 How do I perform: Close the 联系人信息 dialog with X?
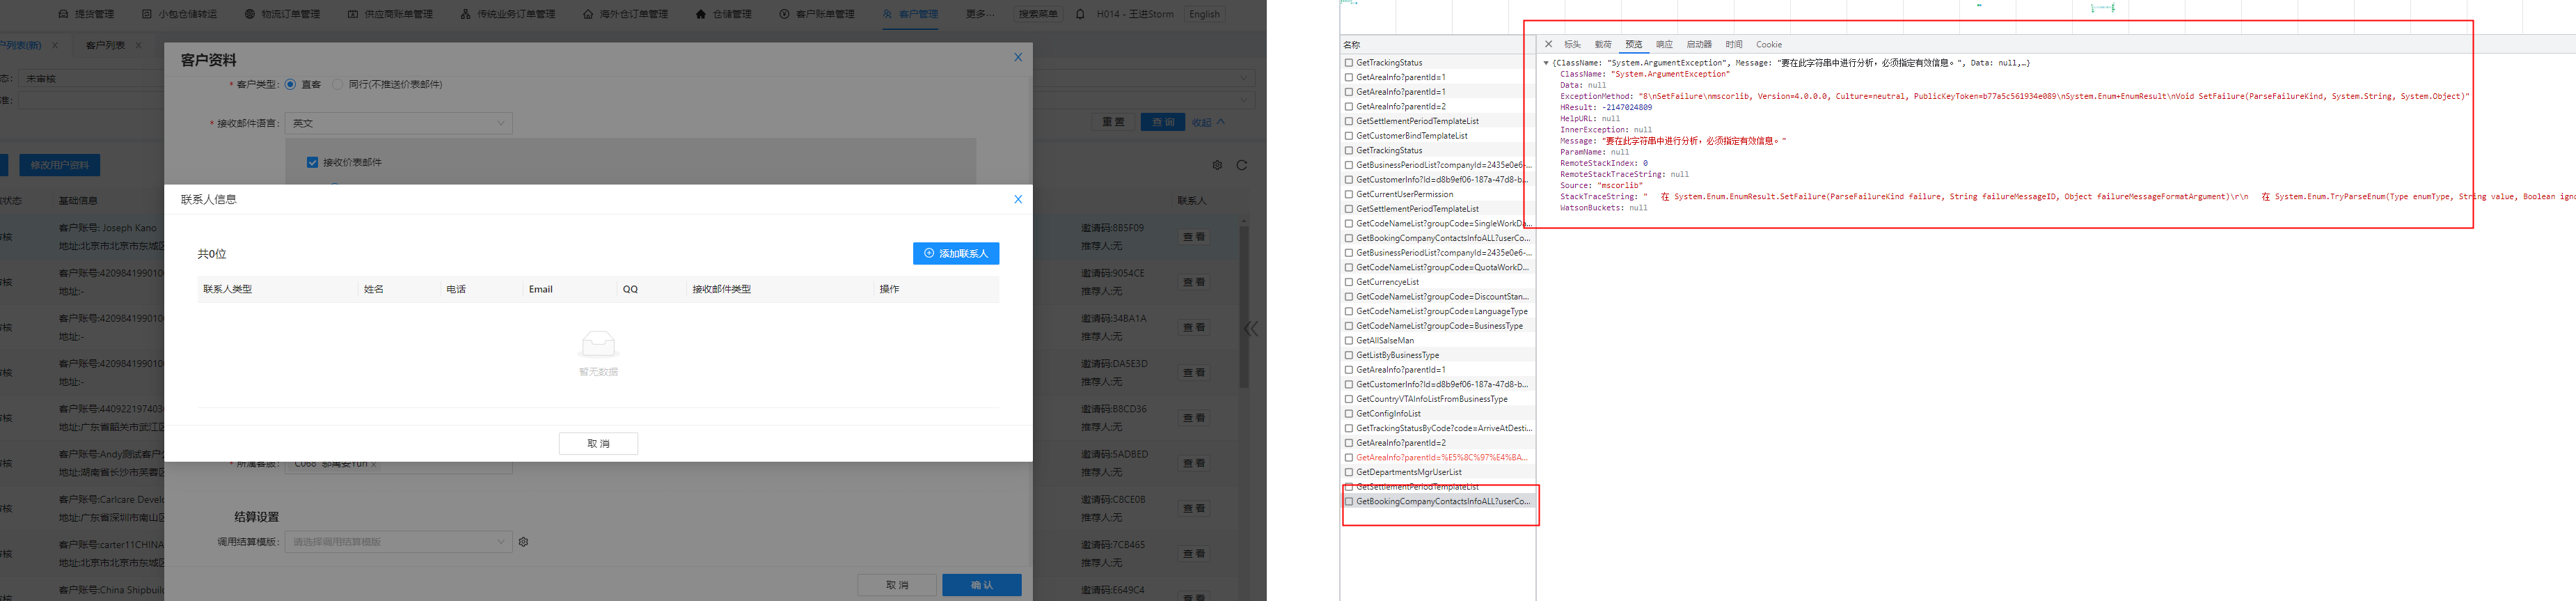coord(1018,199)
